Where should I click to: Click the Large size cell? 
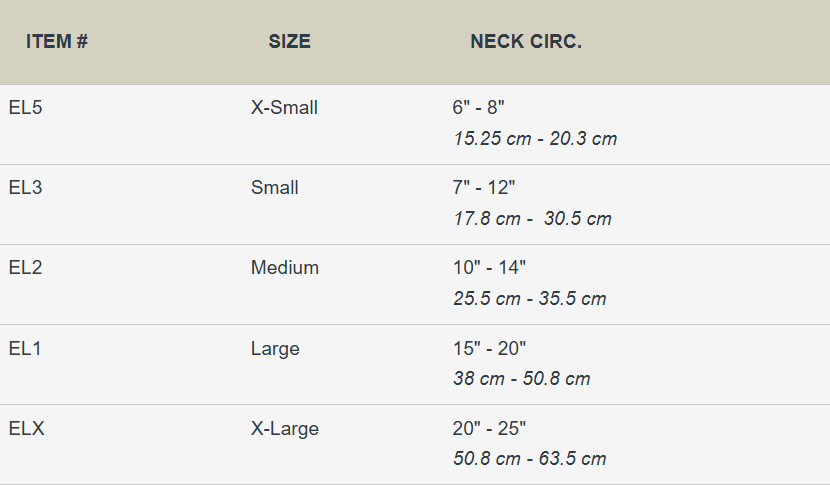(x=275, y=348)
